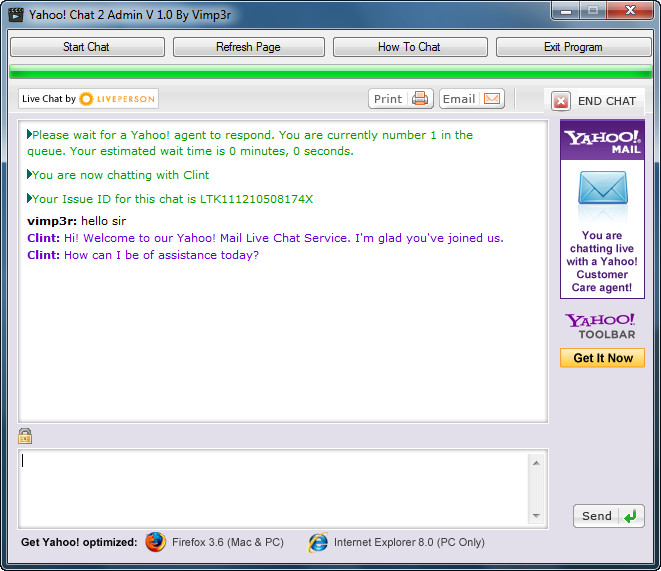The width and height of the screenshot is (661, 571).
Task: Click the 'Please wait for a Yahoo! agent' message
Action: pos(250,143)
